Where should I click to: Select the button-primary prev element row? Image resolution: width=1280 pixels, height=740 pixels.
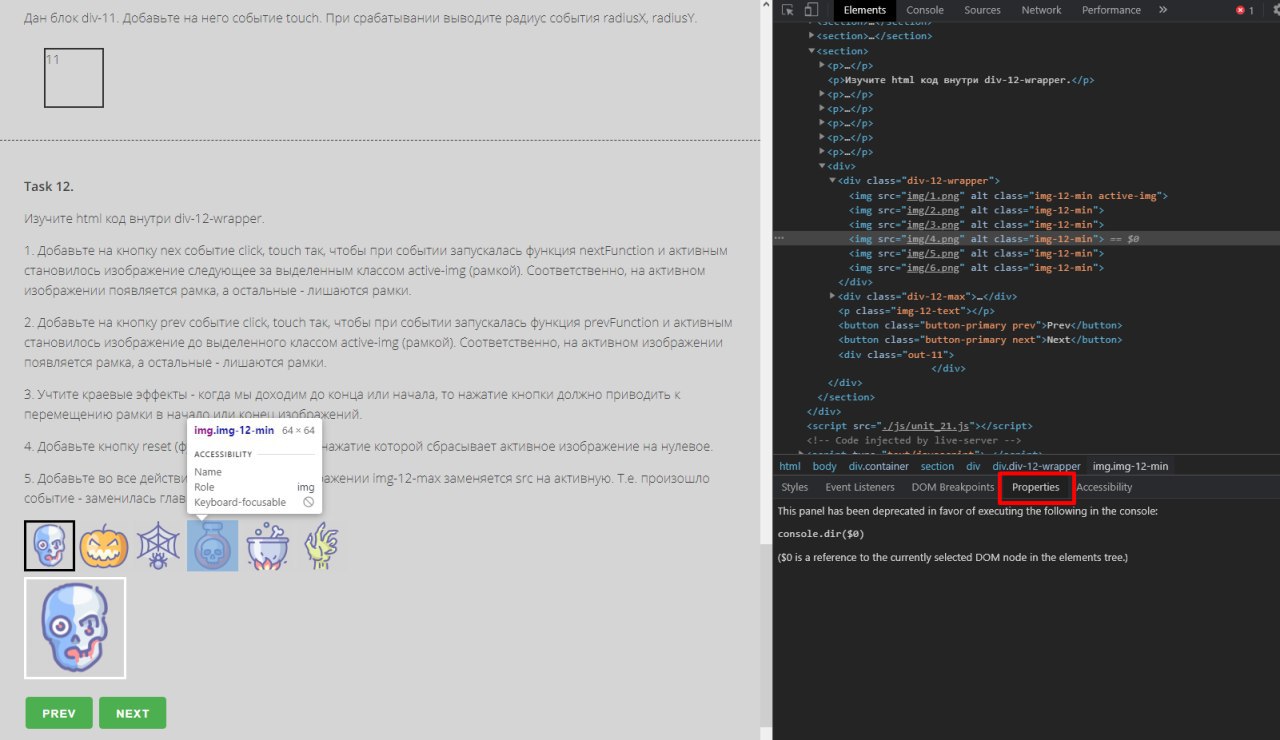tap(980, 325)
